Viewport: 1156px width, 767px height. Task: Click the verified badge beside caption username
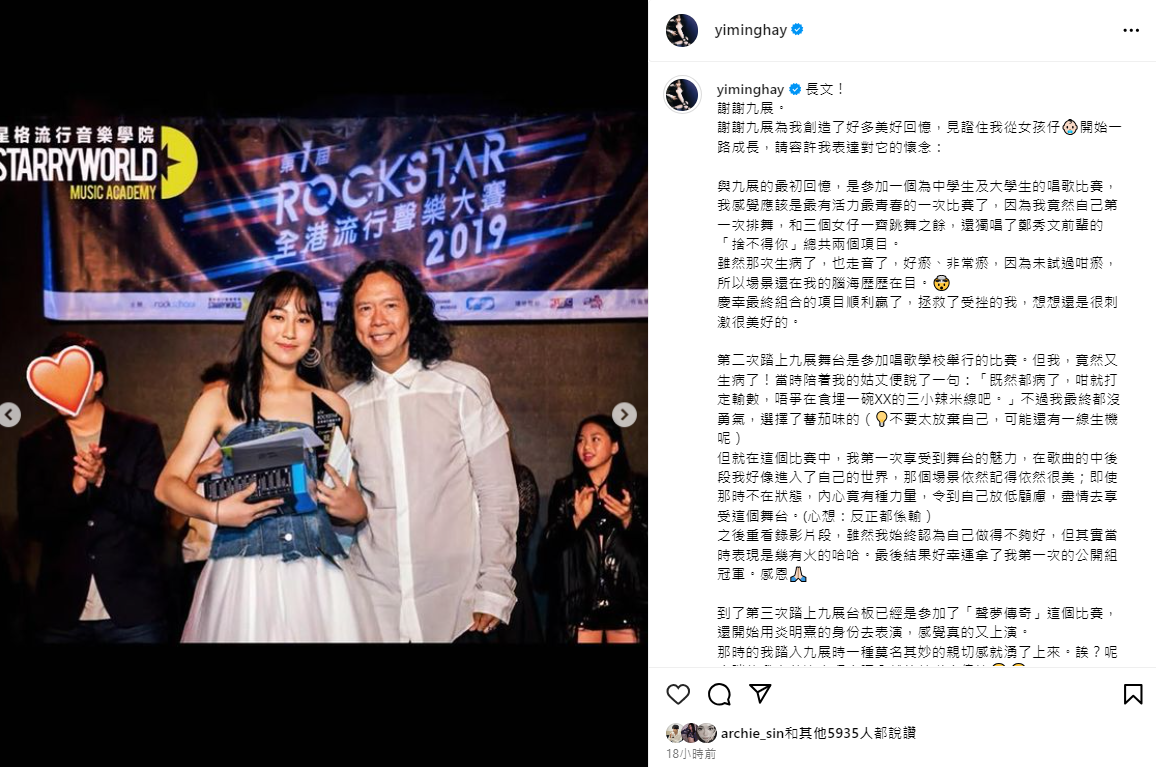click(795, 89)
